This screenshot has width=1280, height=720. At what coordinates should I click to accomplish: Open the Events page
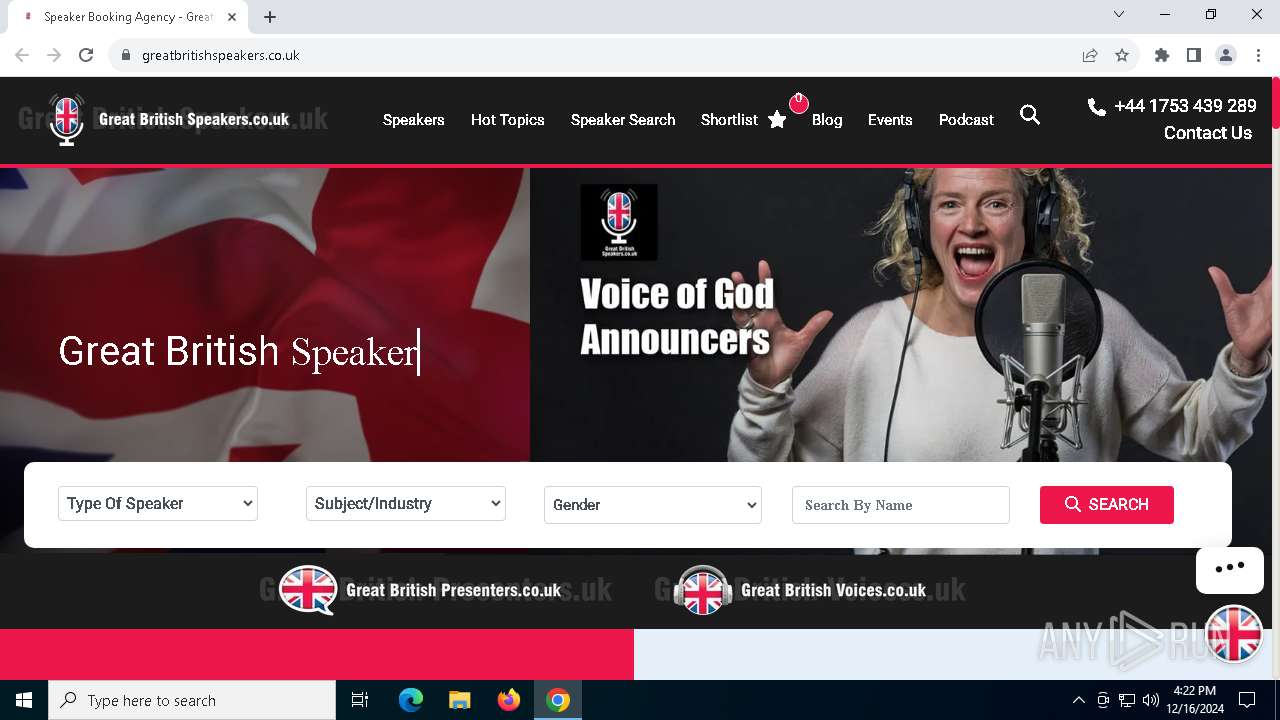click(890, 120)
